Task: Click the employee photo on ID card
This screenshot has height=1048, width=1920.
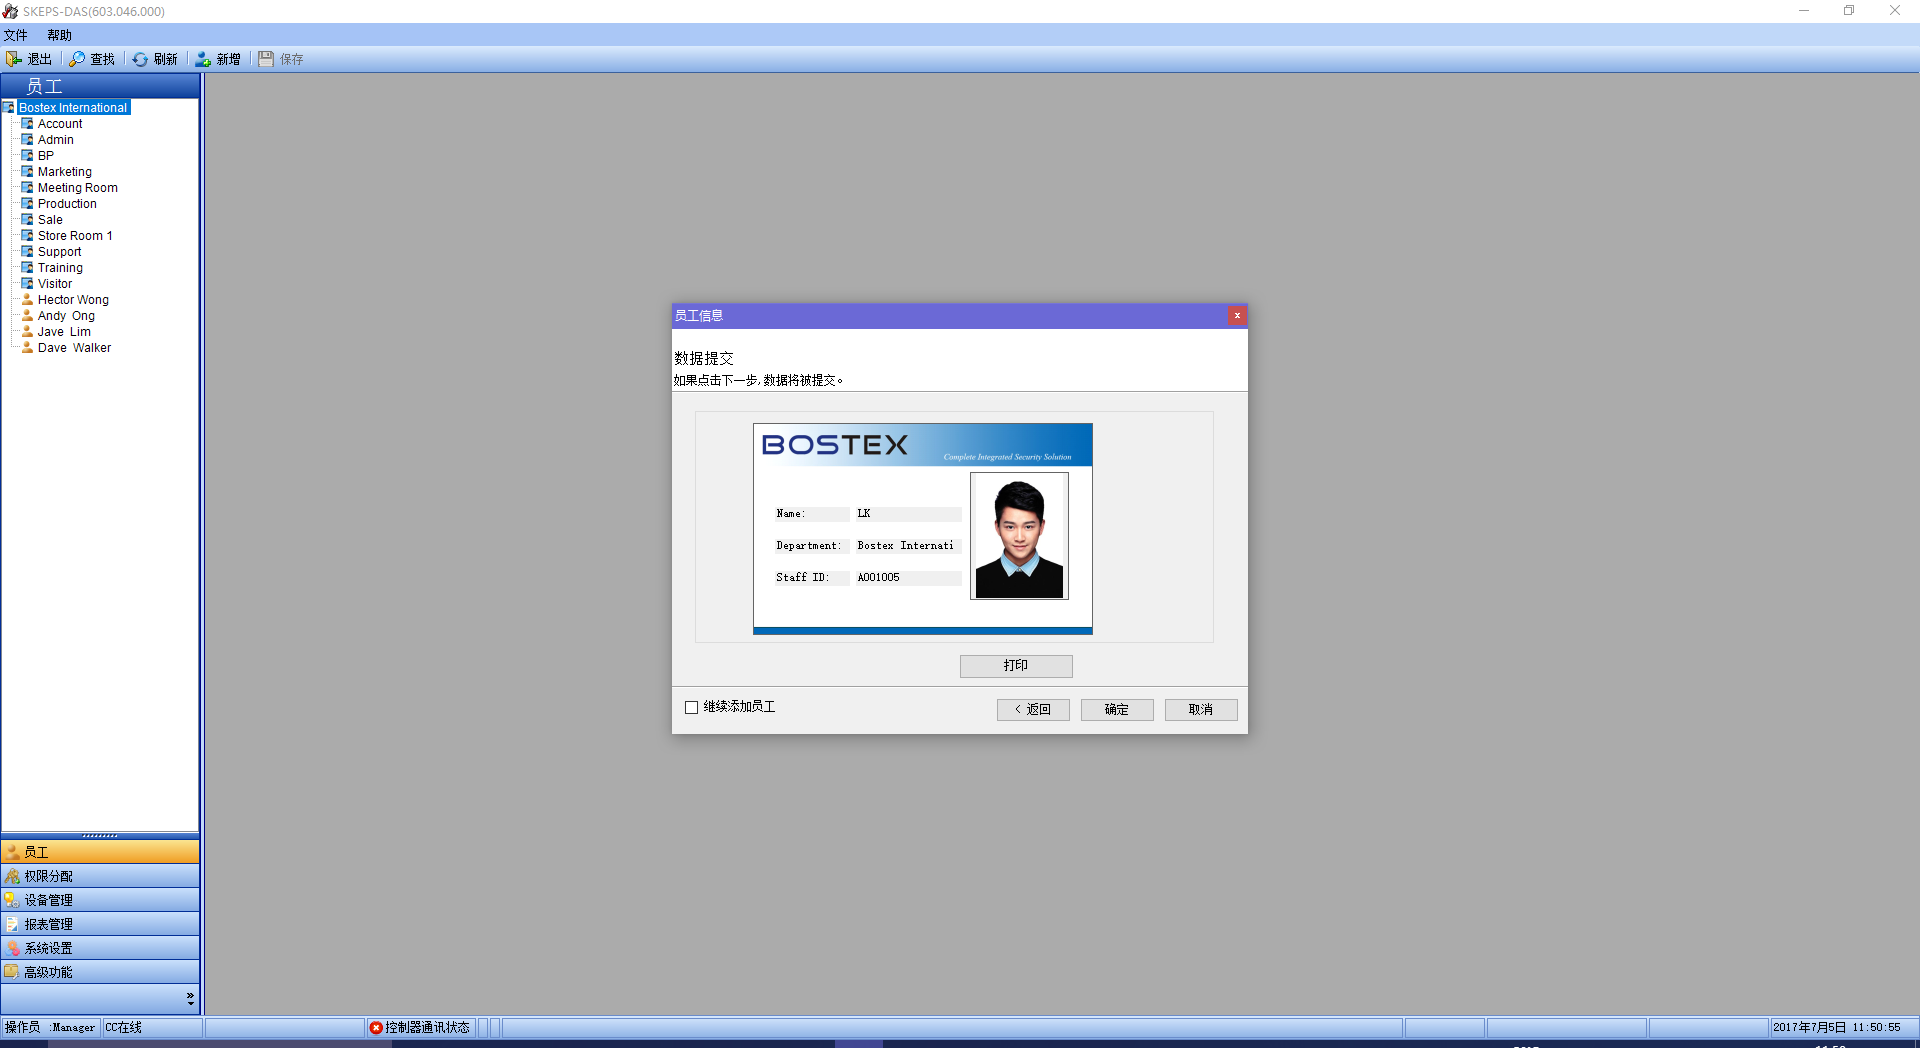Action: (x=1018, y=537)
